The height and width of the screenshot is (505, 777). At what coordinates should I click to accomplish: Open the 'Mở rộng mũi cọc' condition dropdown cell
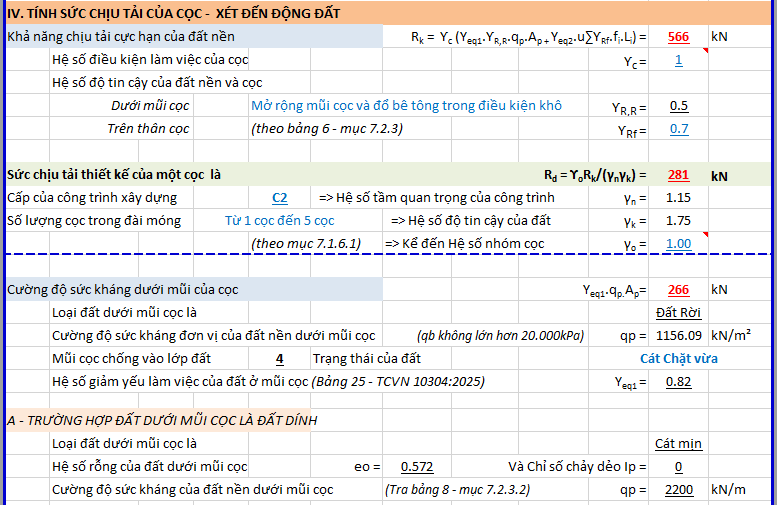tap(405, 106)
